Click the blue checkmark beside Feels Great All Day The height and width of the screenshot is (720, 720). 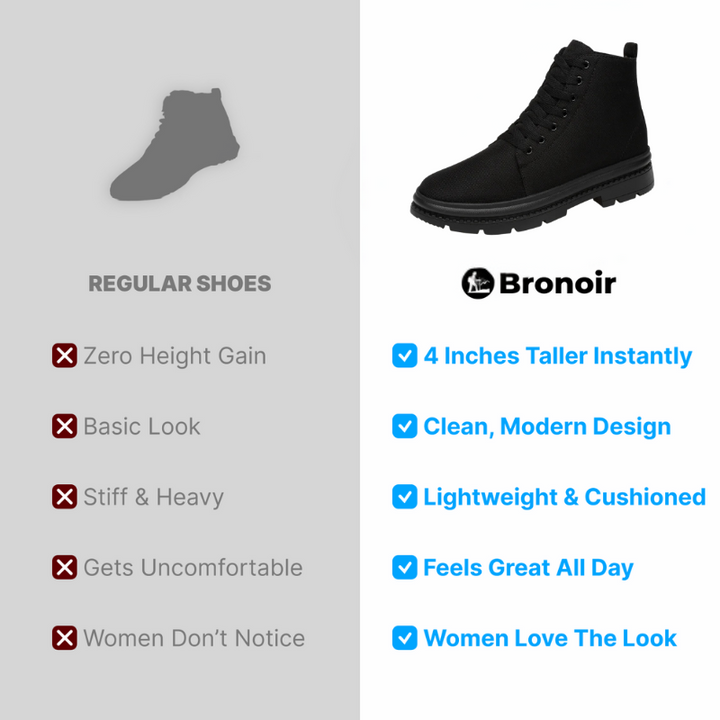405,568
